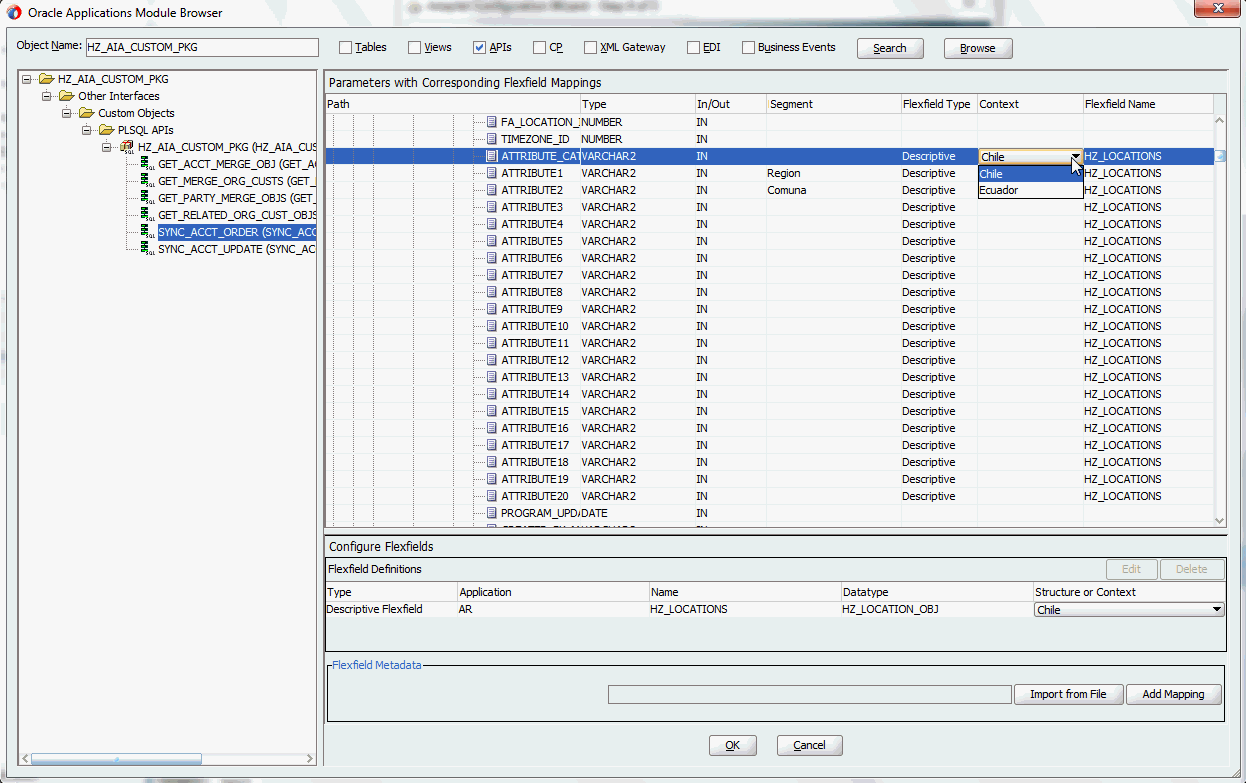Toggle the CP checkbox
The image size is (1246, 783).
539,47
